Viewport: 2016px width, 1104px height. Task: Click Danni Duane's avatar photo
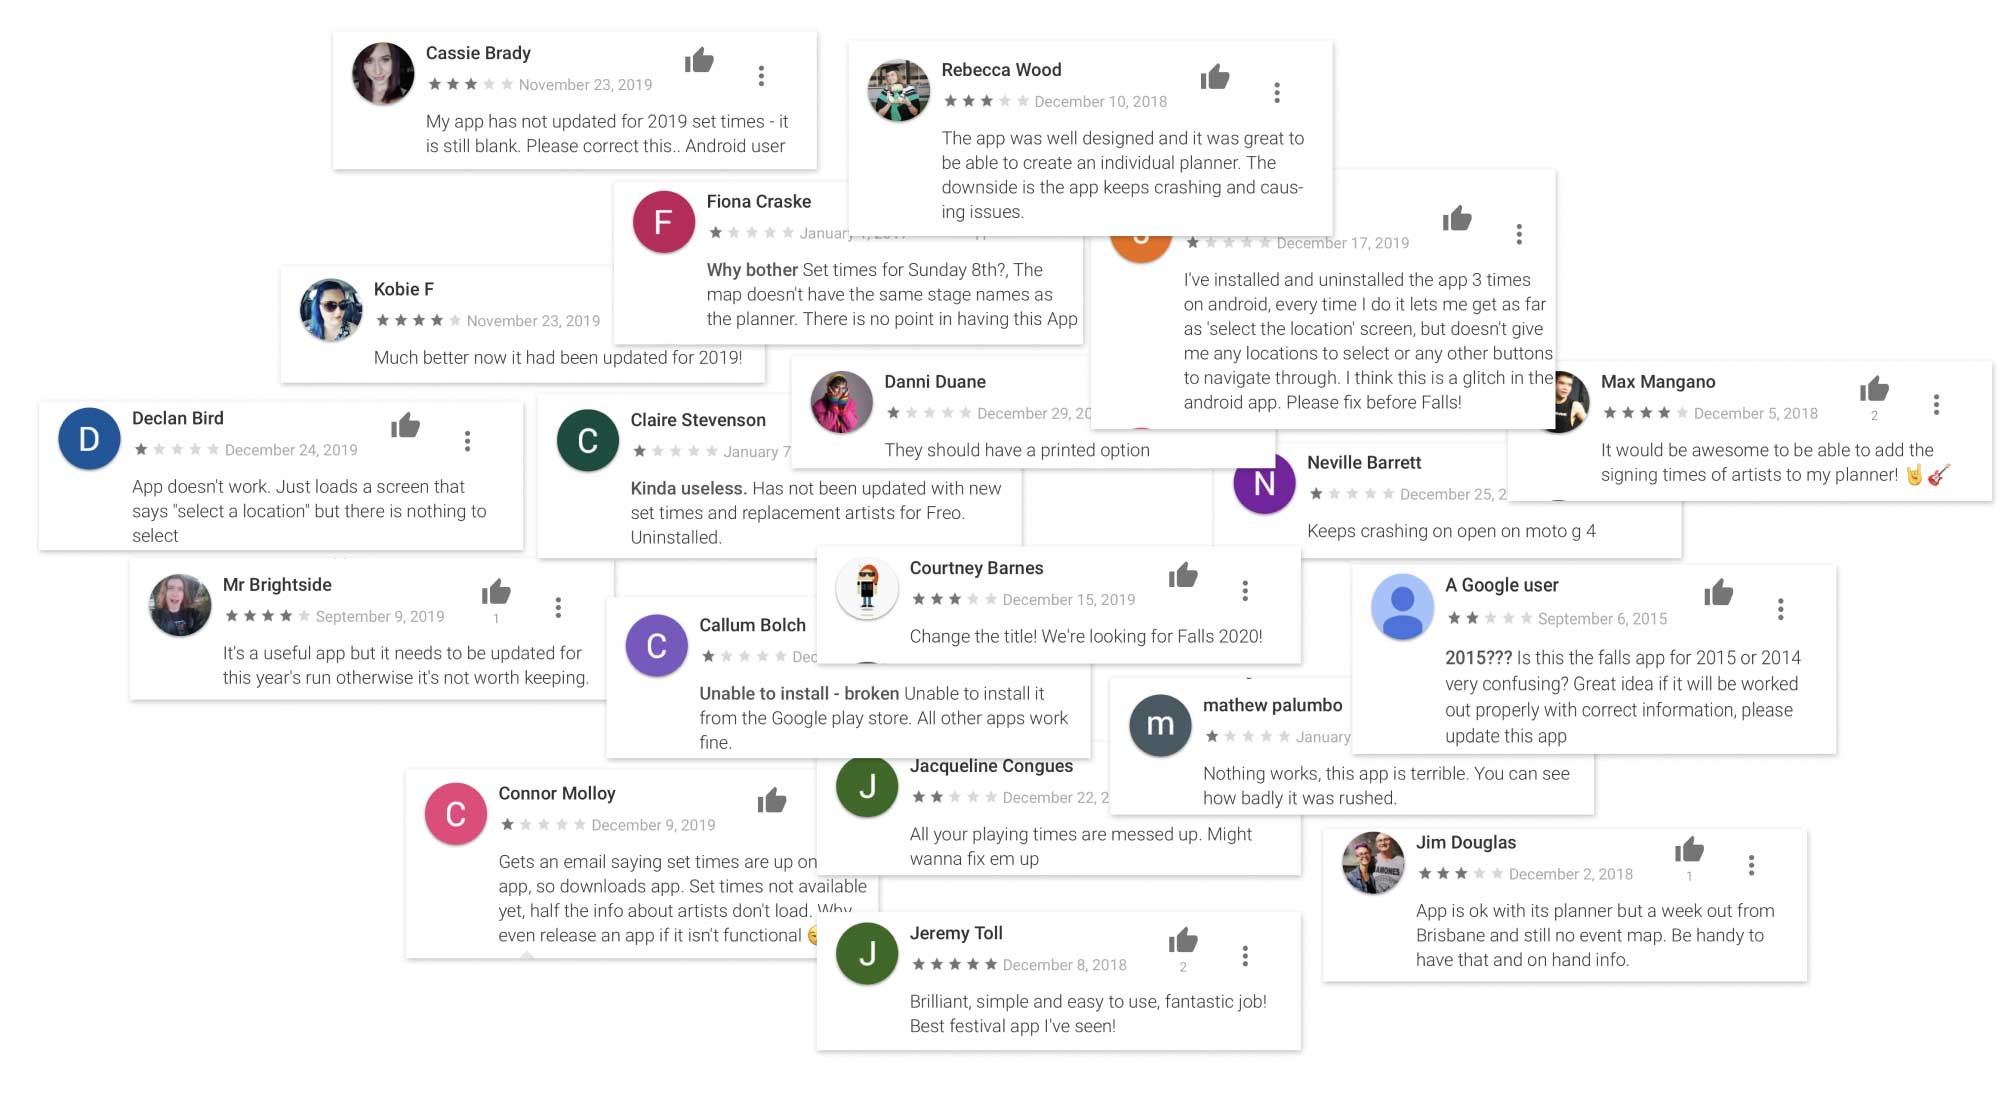click(x=842, y=402)
